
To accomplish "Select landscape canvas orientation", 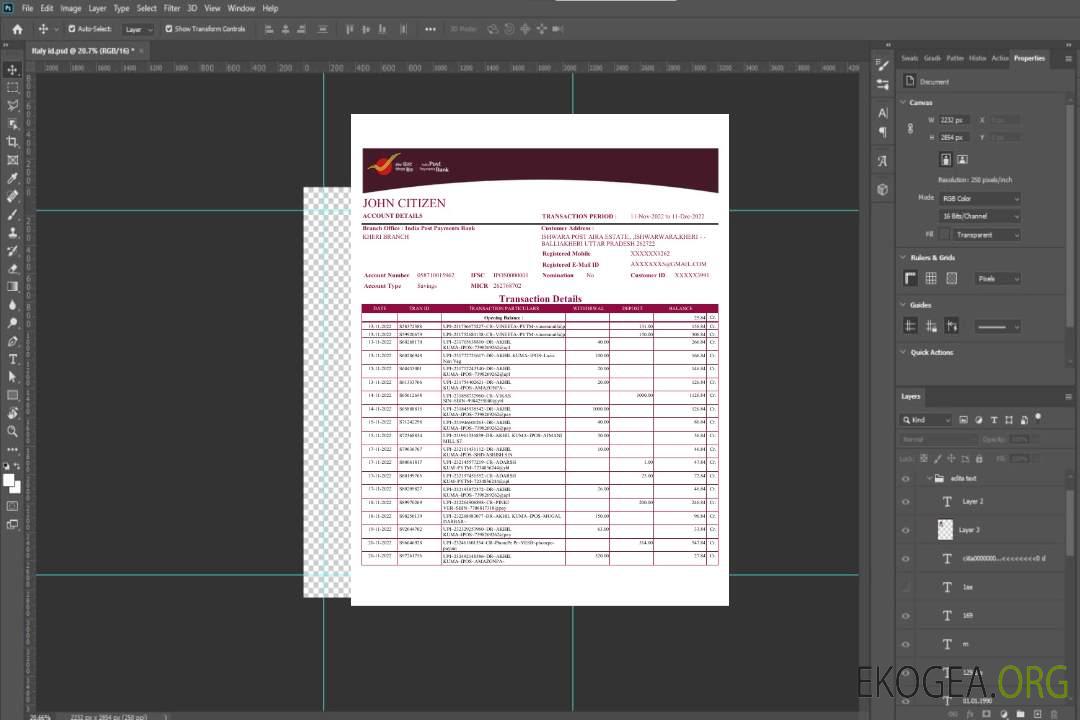I will (962, 160).
